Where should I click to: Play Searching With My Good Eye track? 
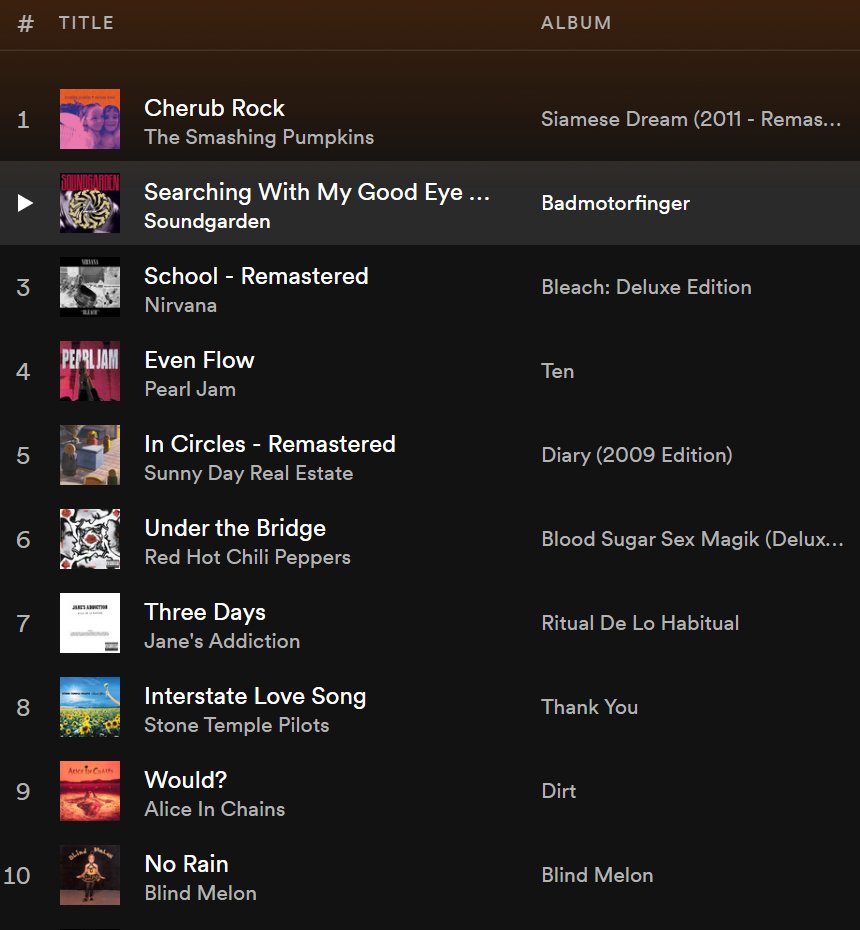[x=25, y=203]
